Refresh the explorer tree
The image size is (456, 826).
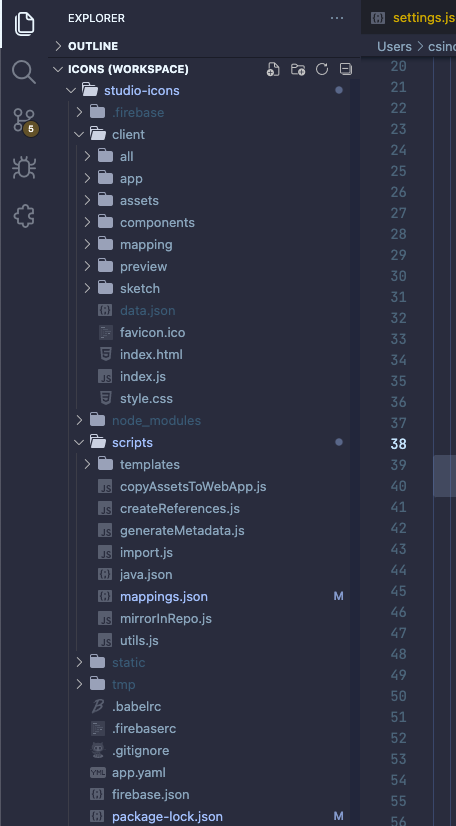click(x=322, y=69)
